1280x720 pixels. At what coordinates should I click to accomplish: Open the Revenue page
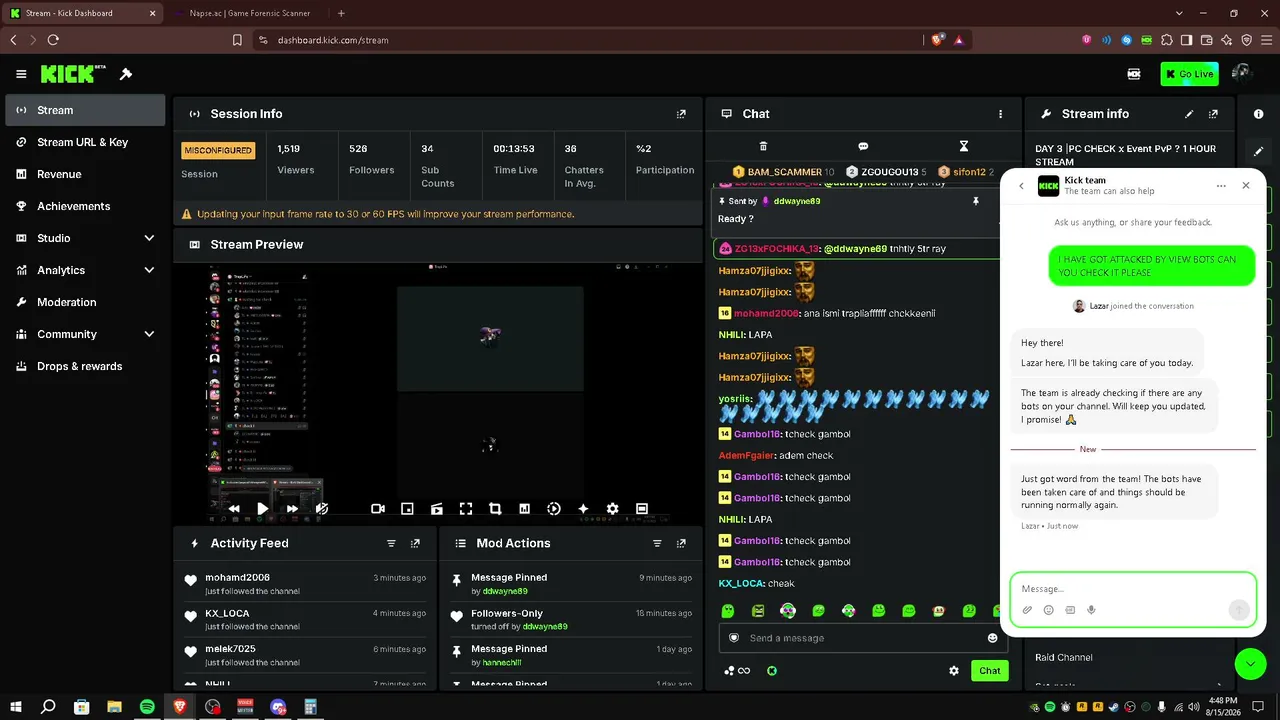pos(85,174)
